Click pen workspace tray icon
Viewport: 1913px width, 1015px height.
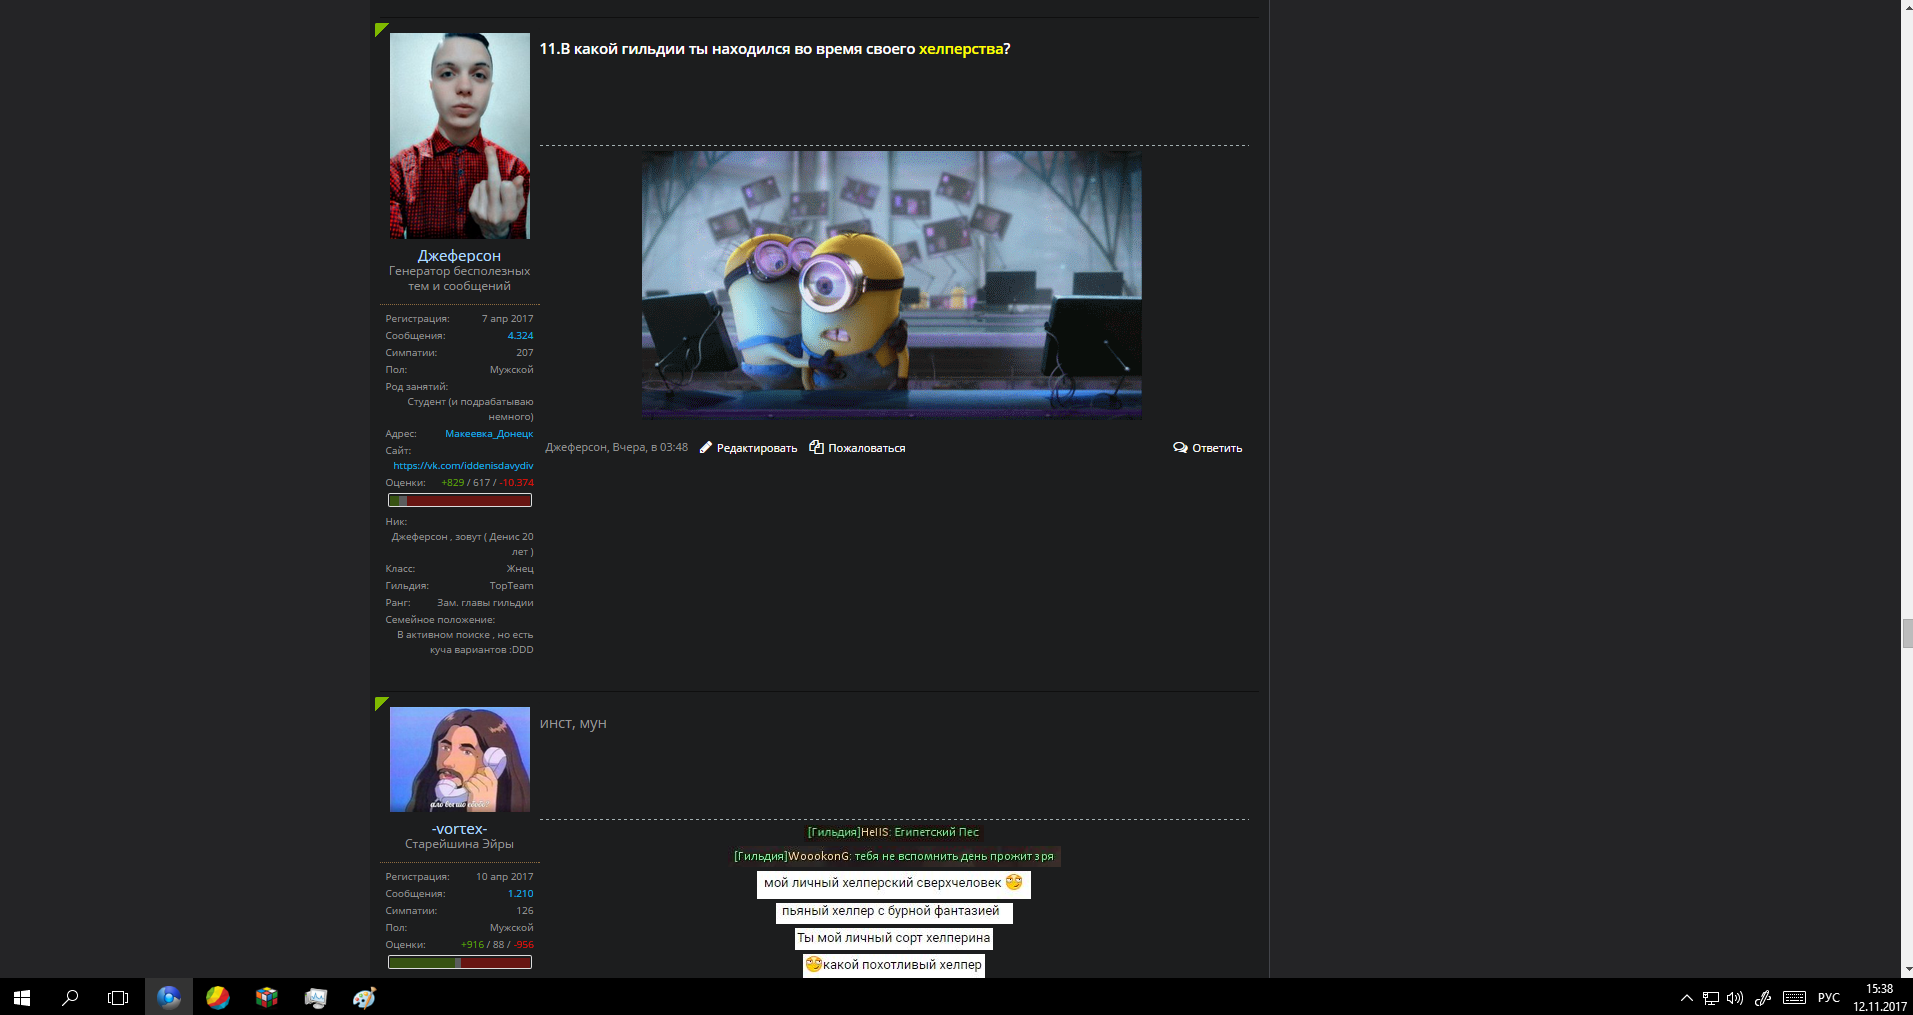coord(1763,998)
